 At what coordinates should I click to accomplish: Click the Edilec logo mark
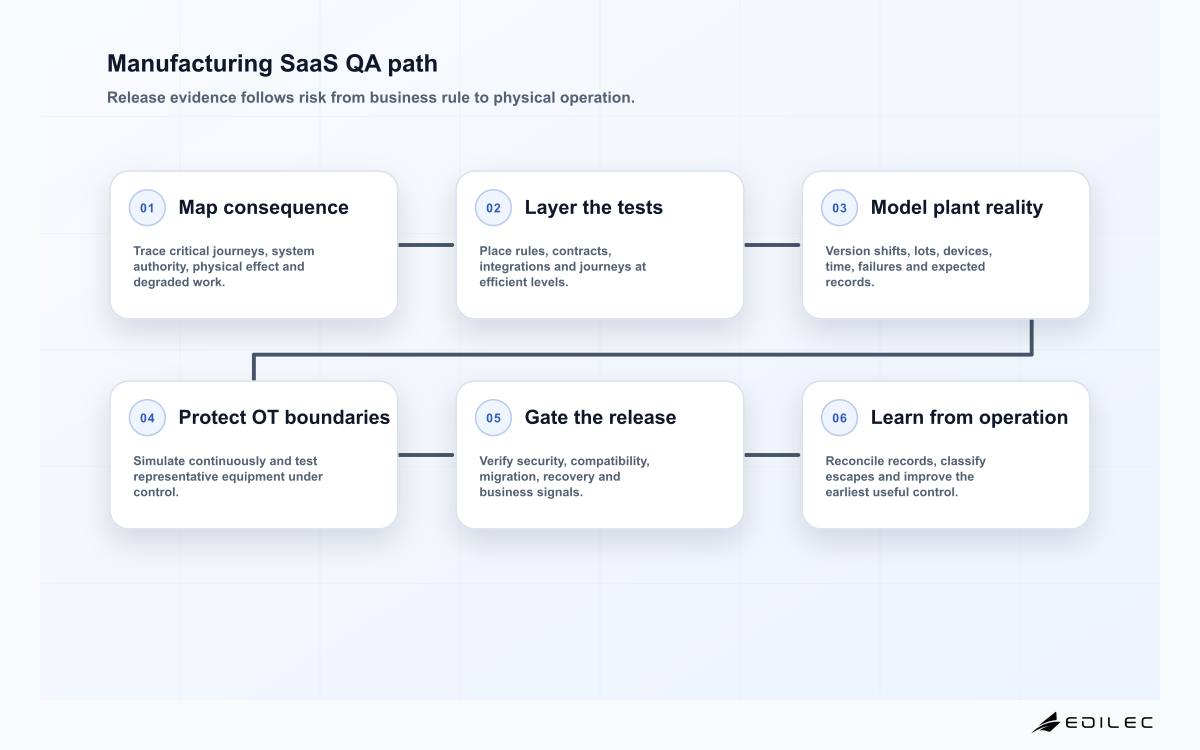[x=1046, y=722]
